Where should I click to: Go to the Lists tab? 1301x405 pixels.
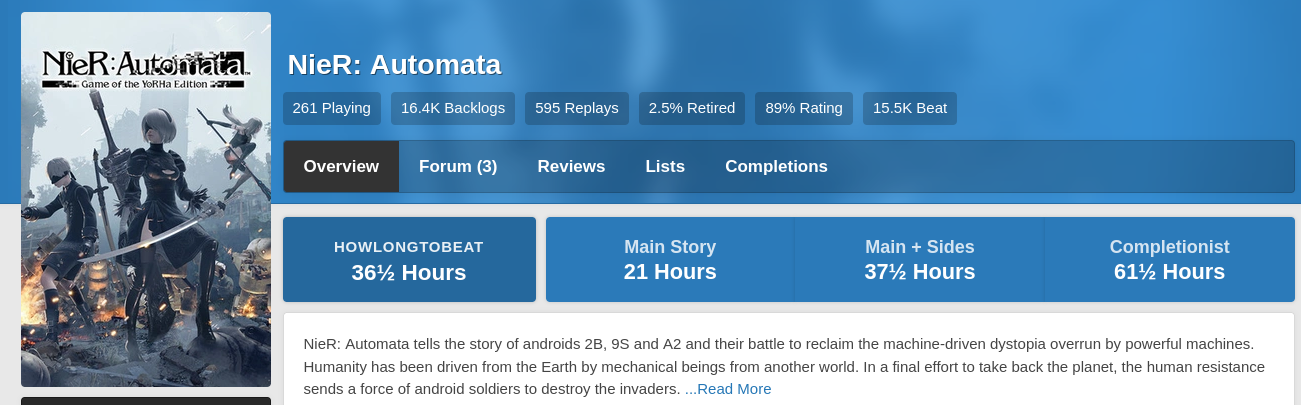(x=665, y=166)
